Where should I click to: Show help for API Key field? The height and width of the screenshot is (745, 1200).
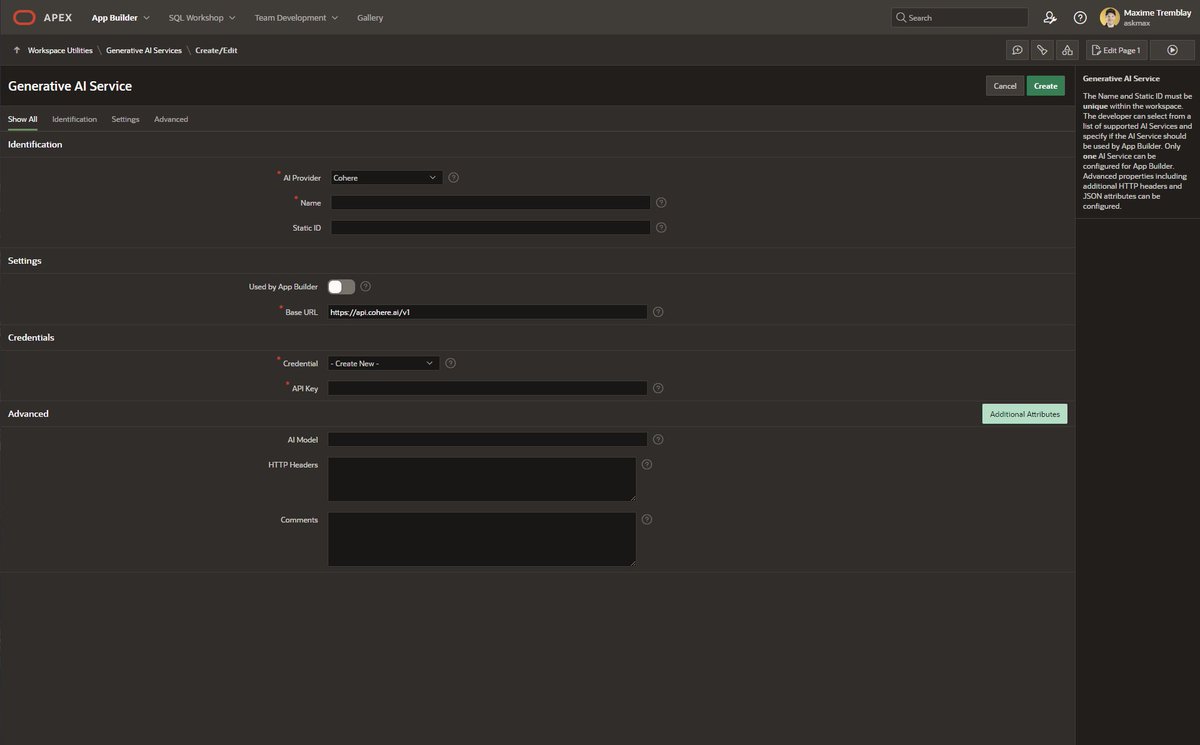click(658, 388)
